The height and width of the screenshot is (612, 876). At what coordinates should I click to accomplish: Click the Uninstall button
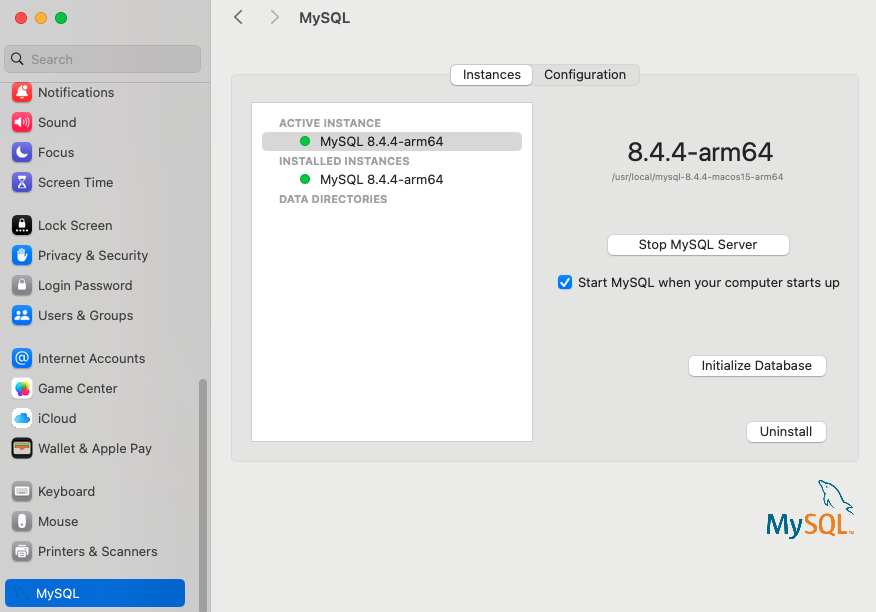(x=786, y=431)
